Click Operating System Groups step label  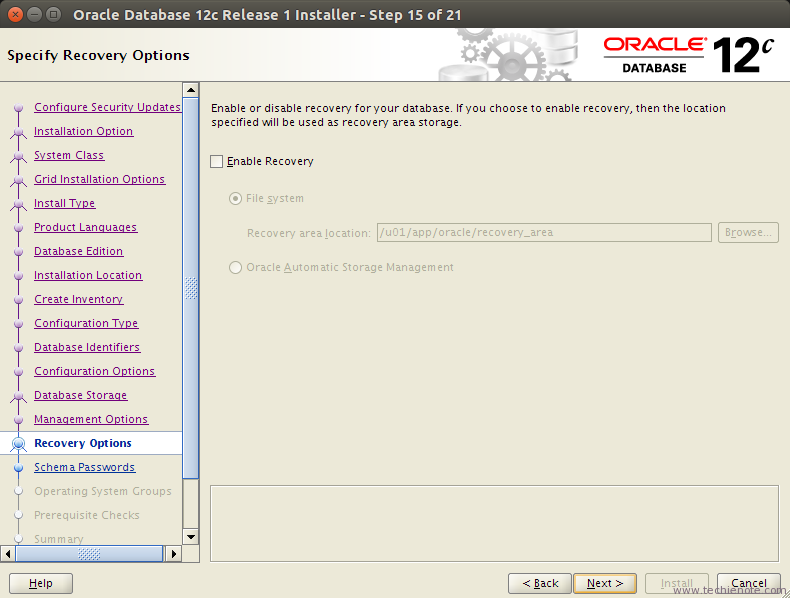tap(103, 491)
